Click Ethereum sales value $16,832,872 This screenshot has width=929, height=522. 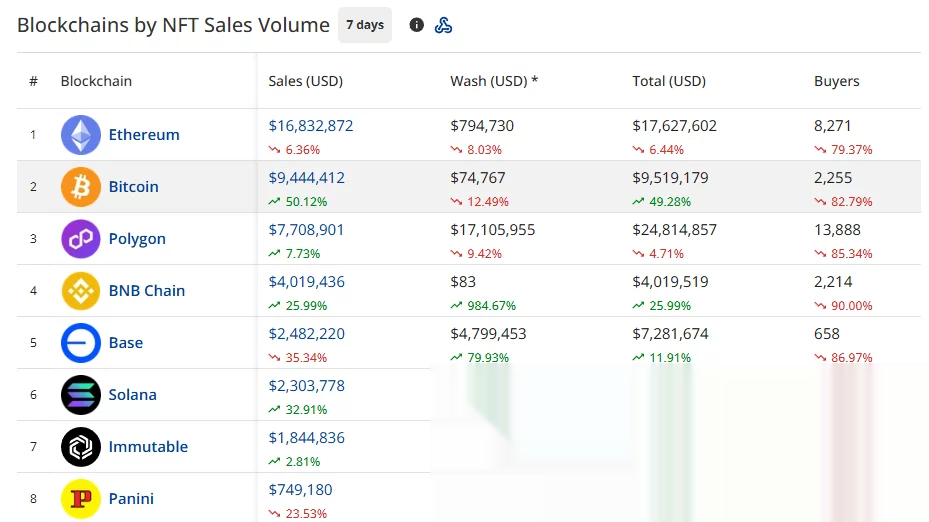point(311,126)
